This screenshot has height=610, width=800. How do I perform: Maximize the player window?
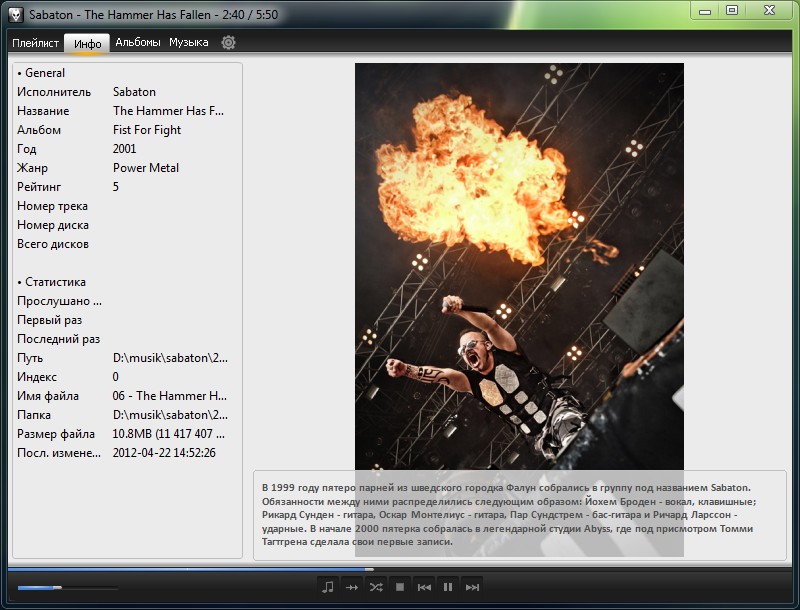pyautogui.click(x=732, y=11)
